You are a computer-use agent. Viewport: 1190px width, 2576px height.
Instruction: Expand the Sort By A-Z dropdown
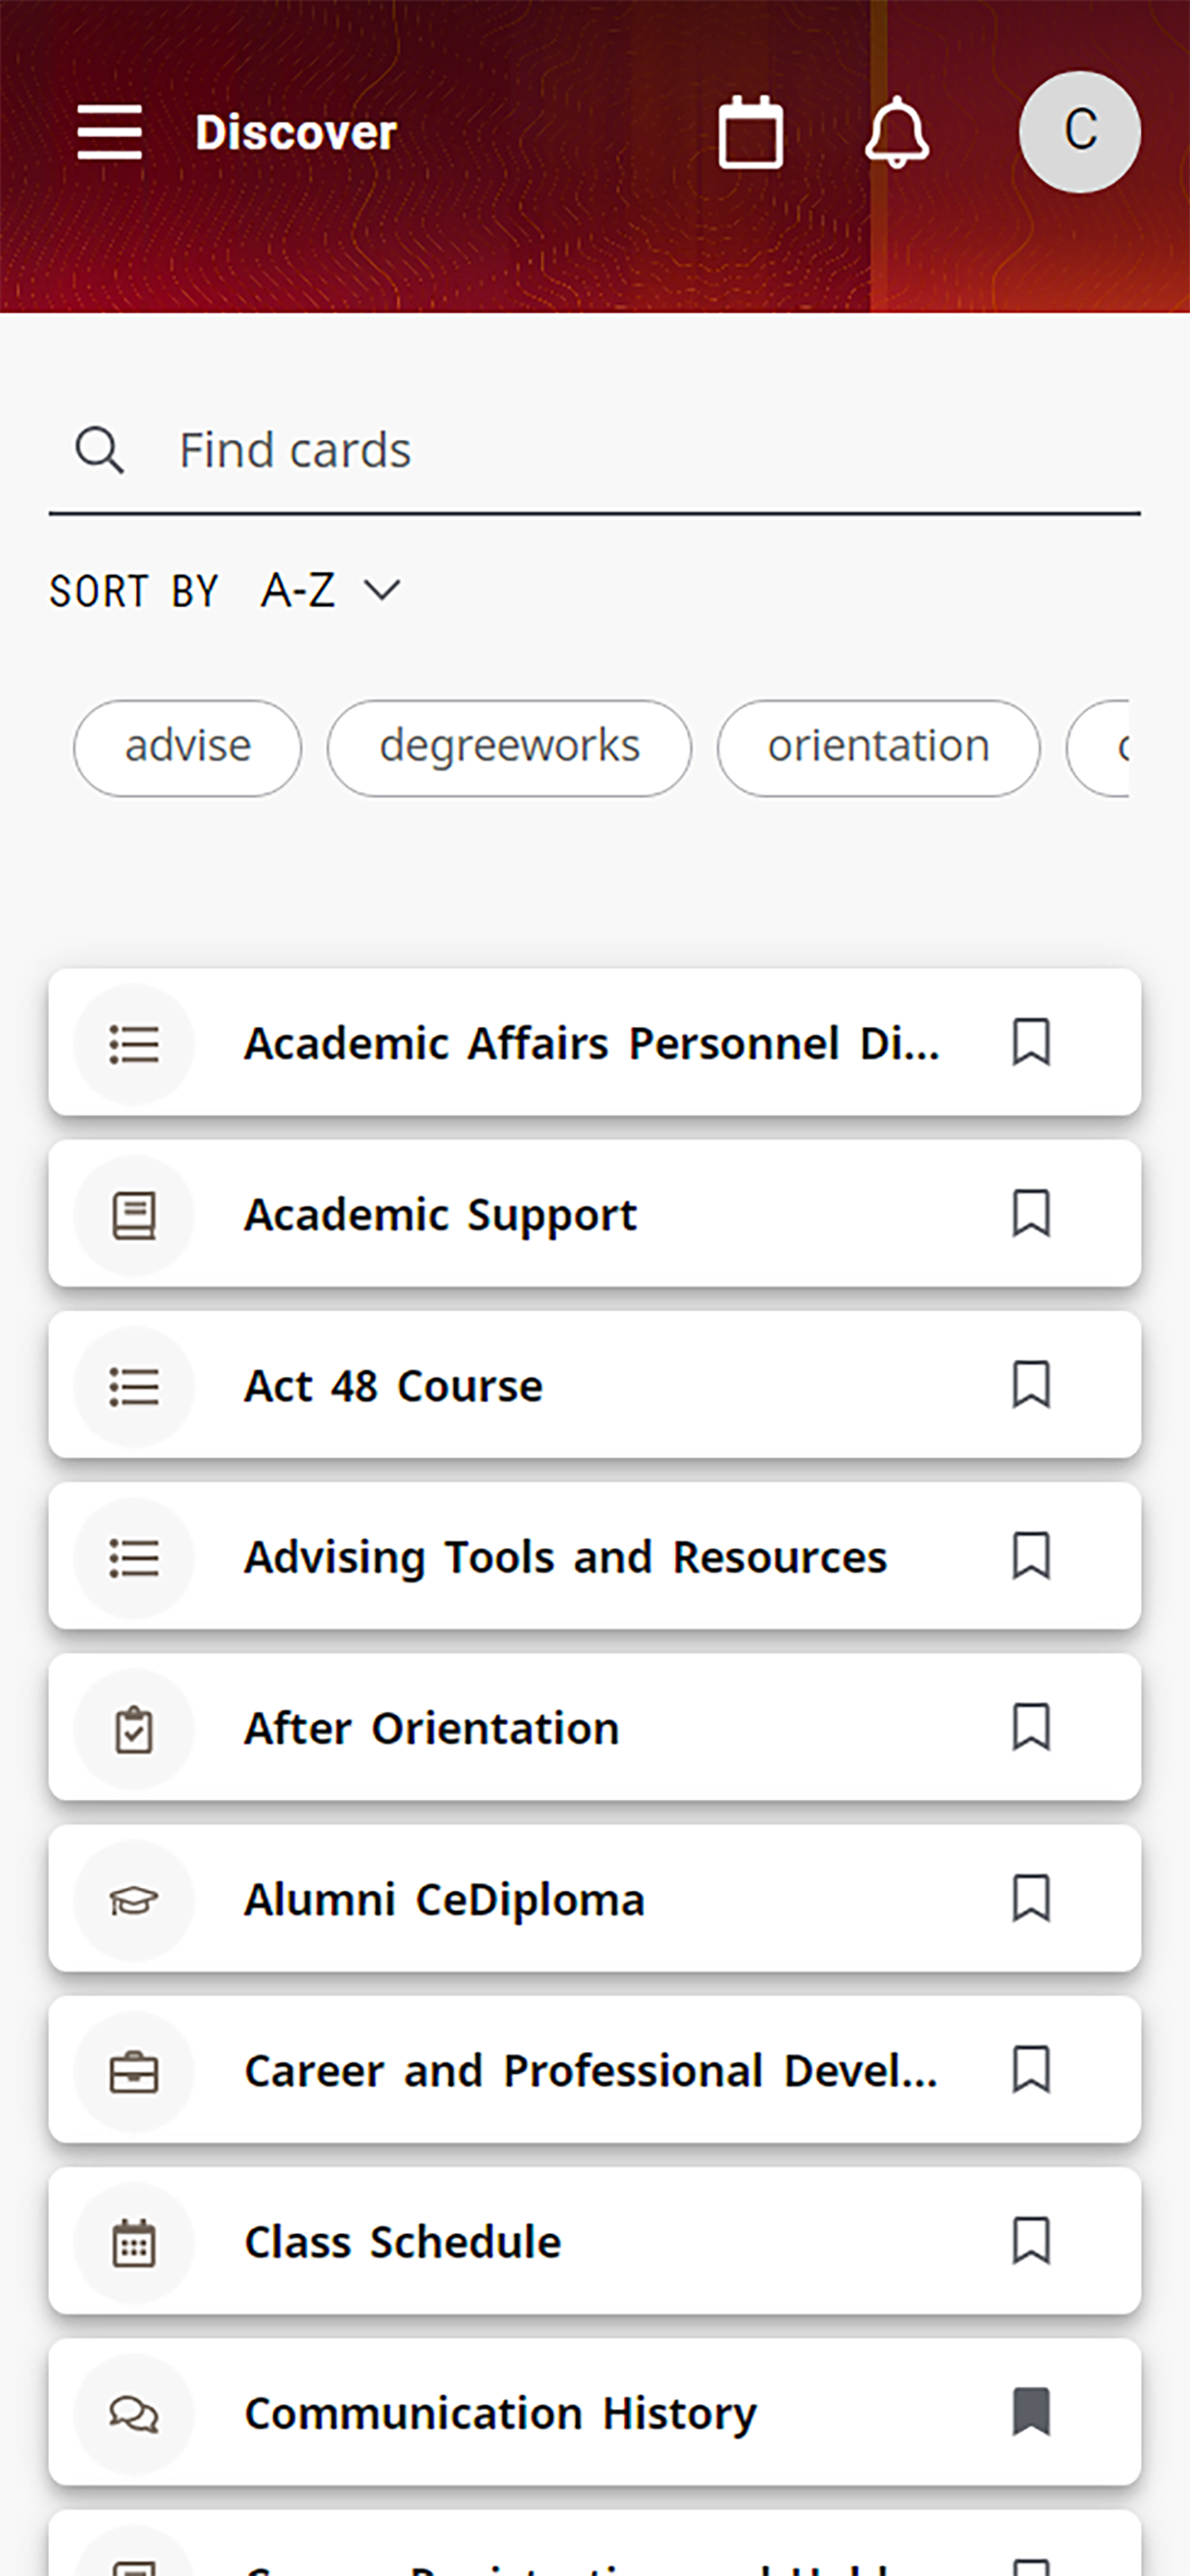[330, 590]
